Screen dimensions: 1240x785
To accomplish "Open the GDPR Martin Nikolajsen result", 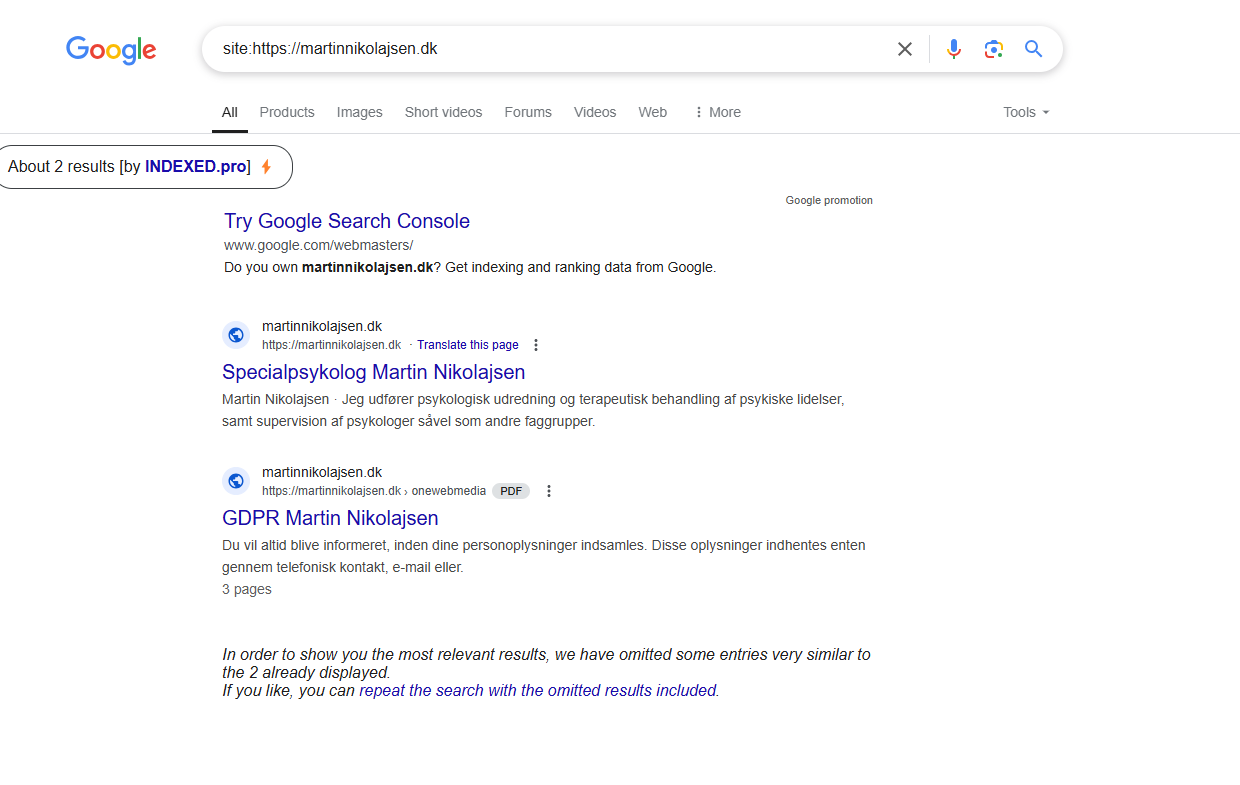I will (330, 518).
